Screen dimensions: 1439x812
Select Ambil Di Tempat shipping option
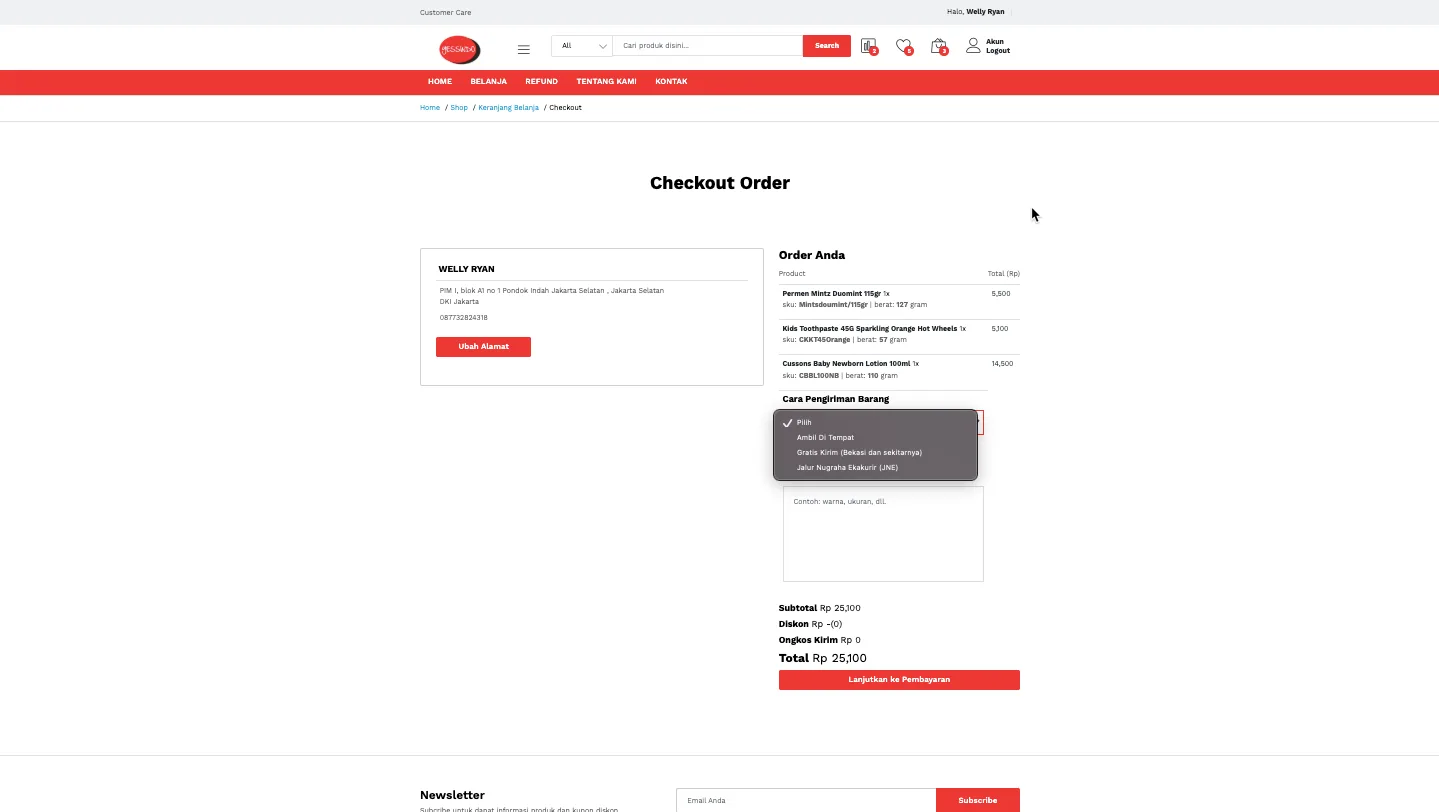point(825,438)
